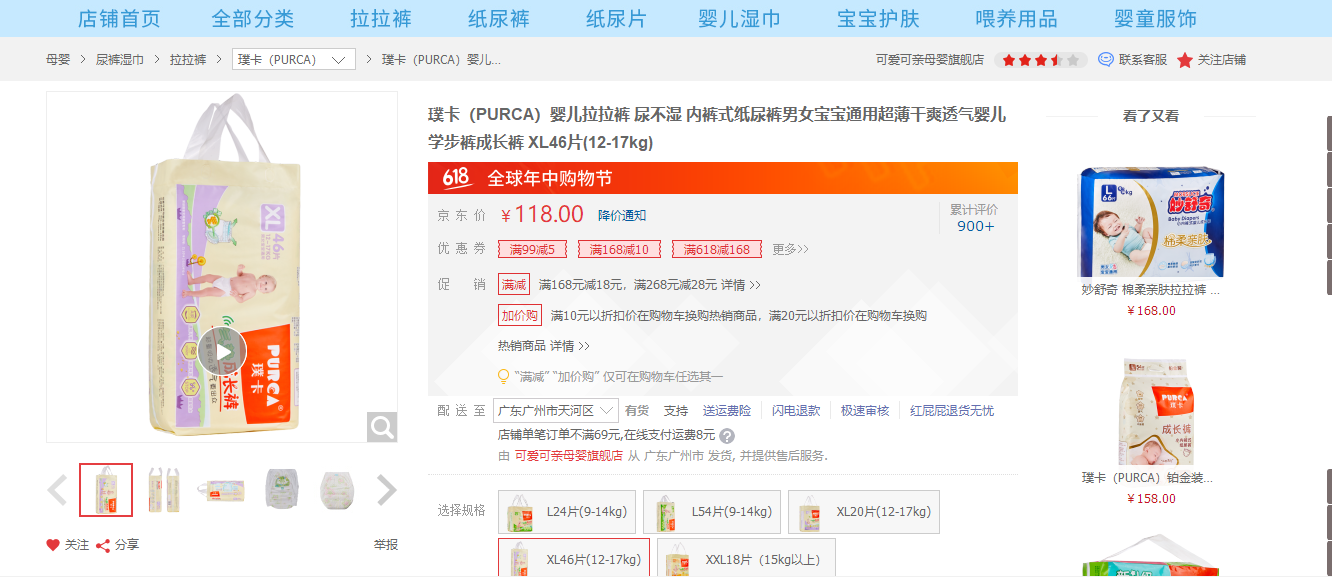Click 降价通知 price drop alert
Viewport: 1332px width, 577px height.
click(622, 215)
